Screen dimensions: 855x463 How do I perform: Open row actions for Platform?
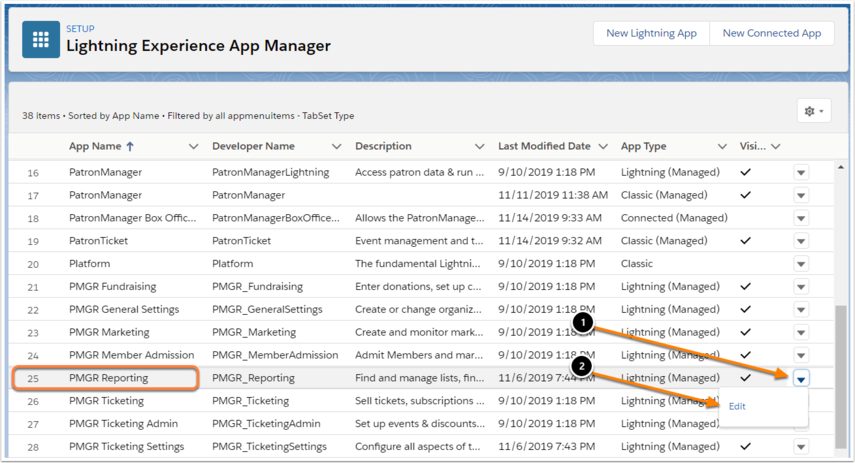[x=800, y=264]
